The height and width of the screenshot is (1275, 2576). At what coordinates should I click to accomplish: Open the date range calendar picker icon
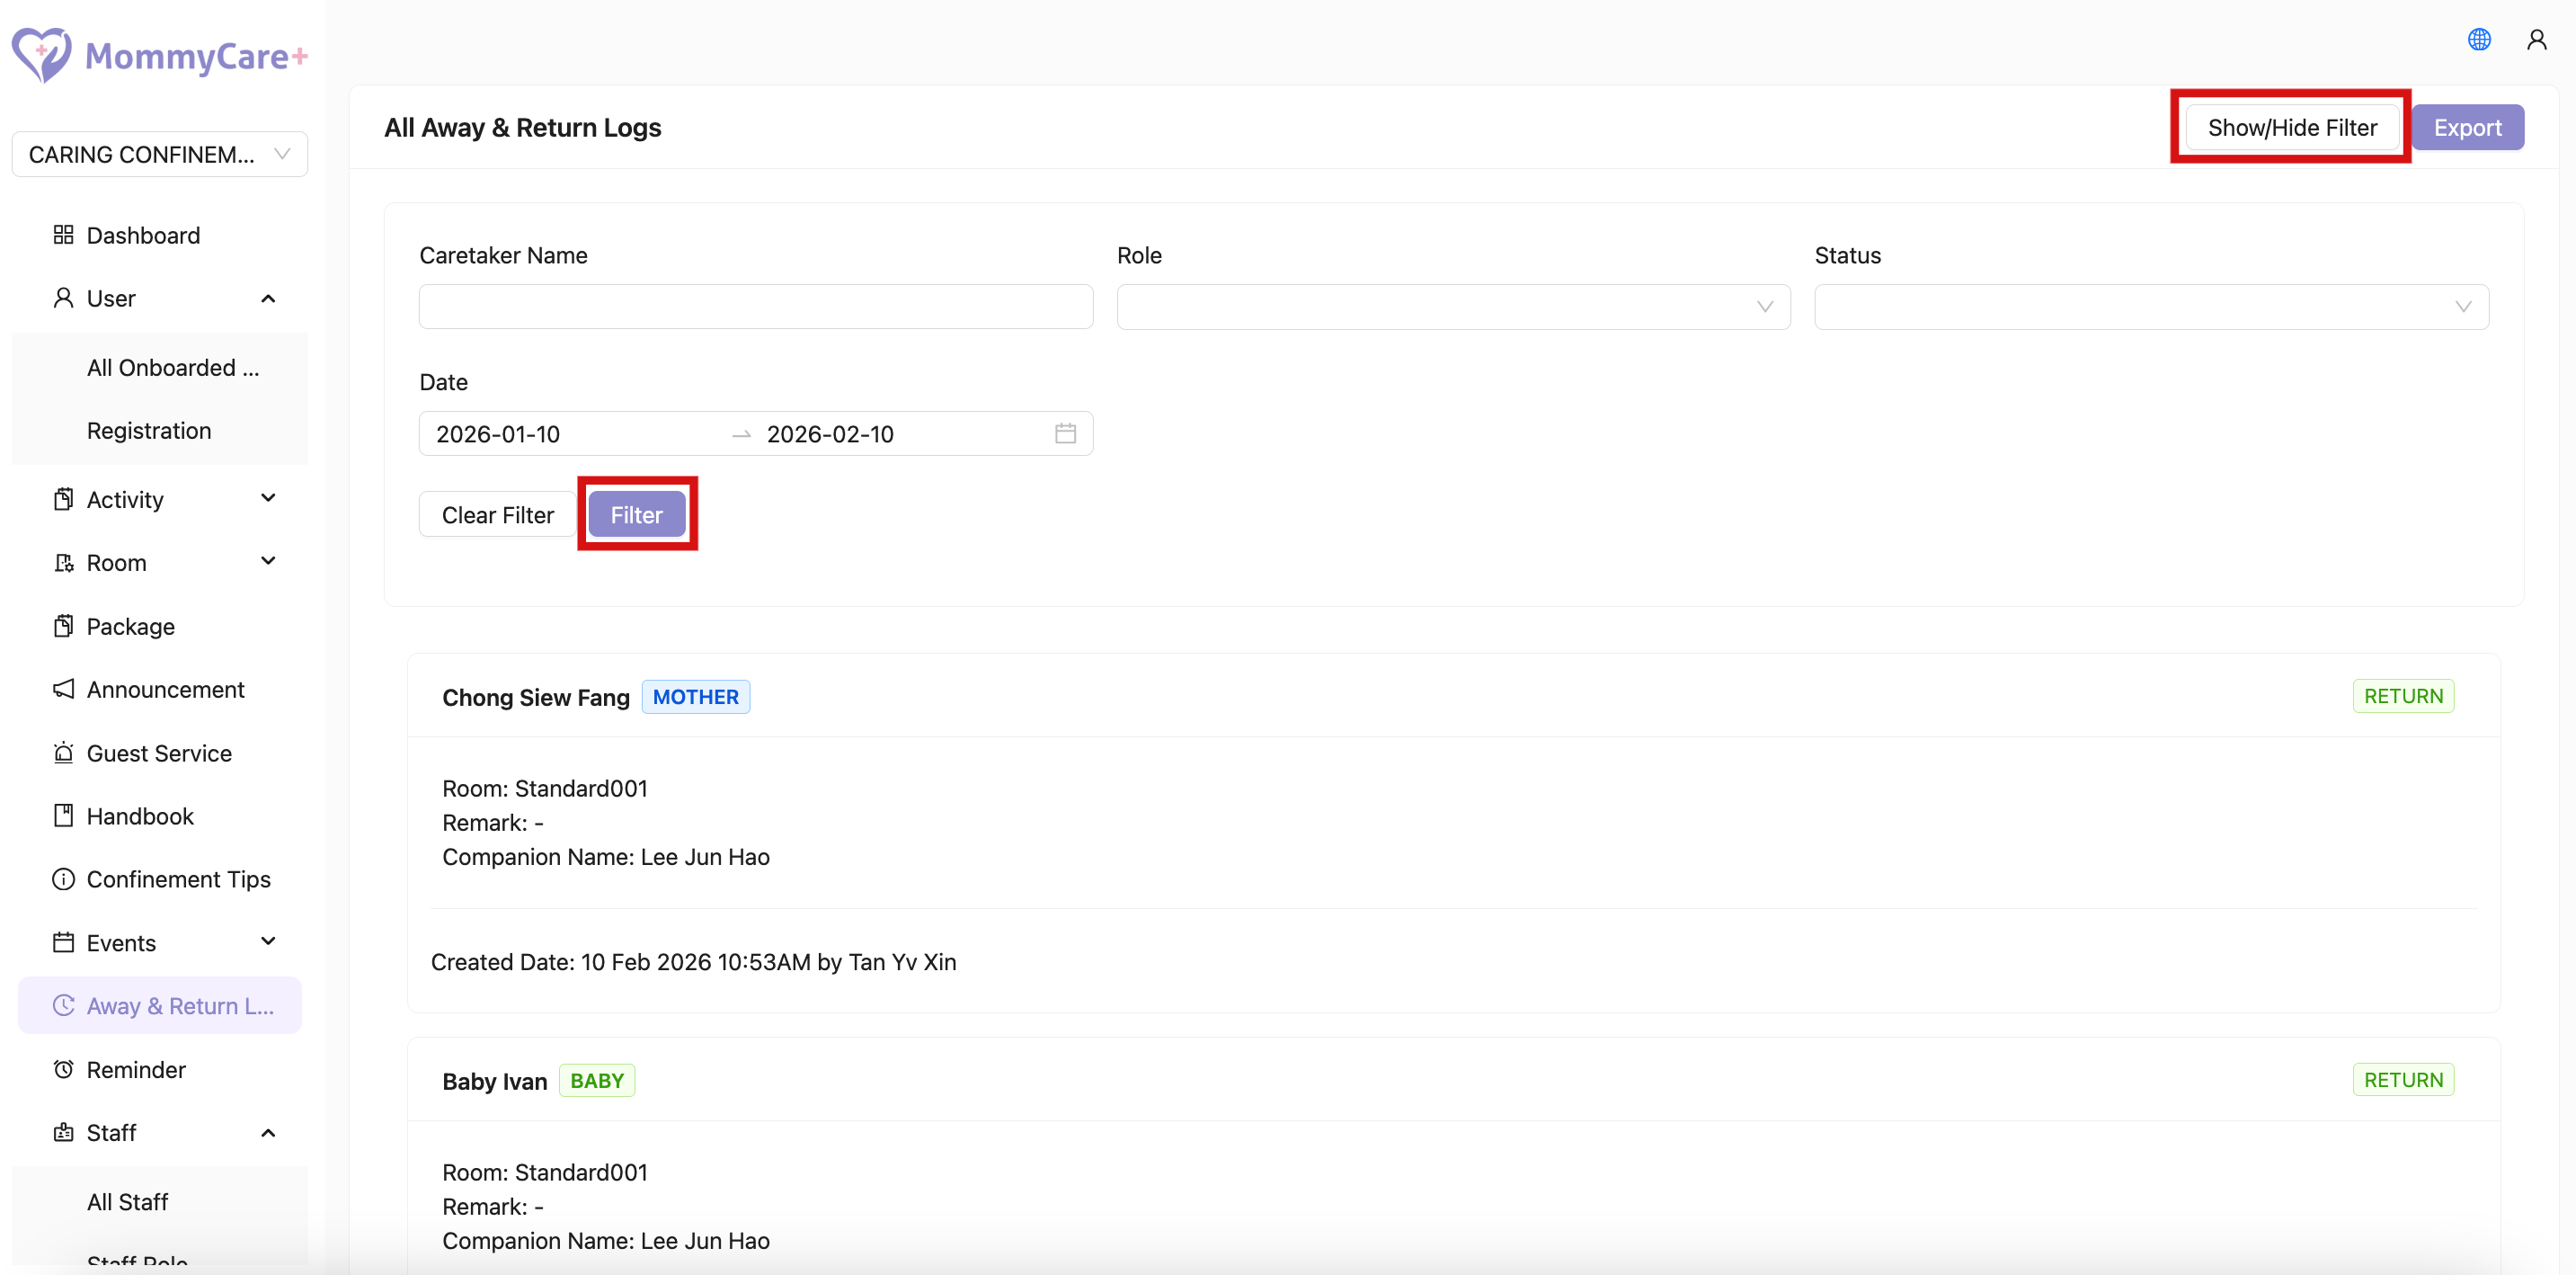1065,433
